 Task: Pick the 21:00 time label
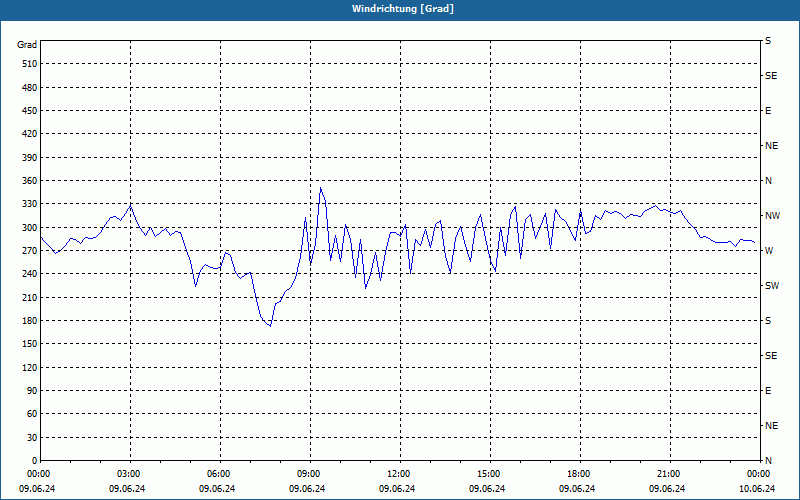670,474
